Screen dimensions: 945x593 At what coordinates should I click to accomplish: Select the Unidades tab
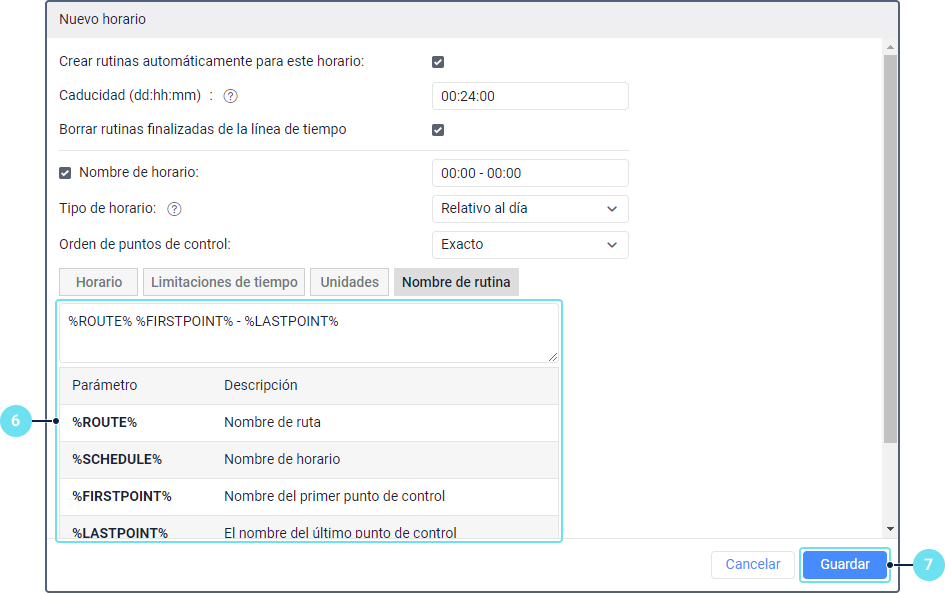tap(349, 282)
